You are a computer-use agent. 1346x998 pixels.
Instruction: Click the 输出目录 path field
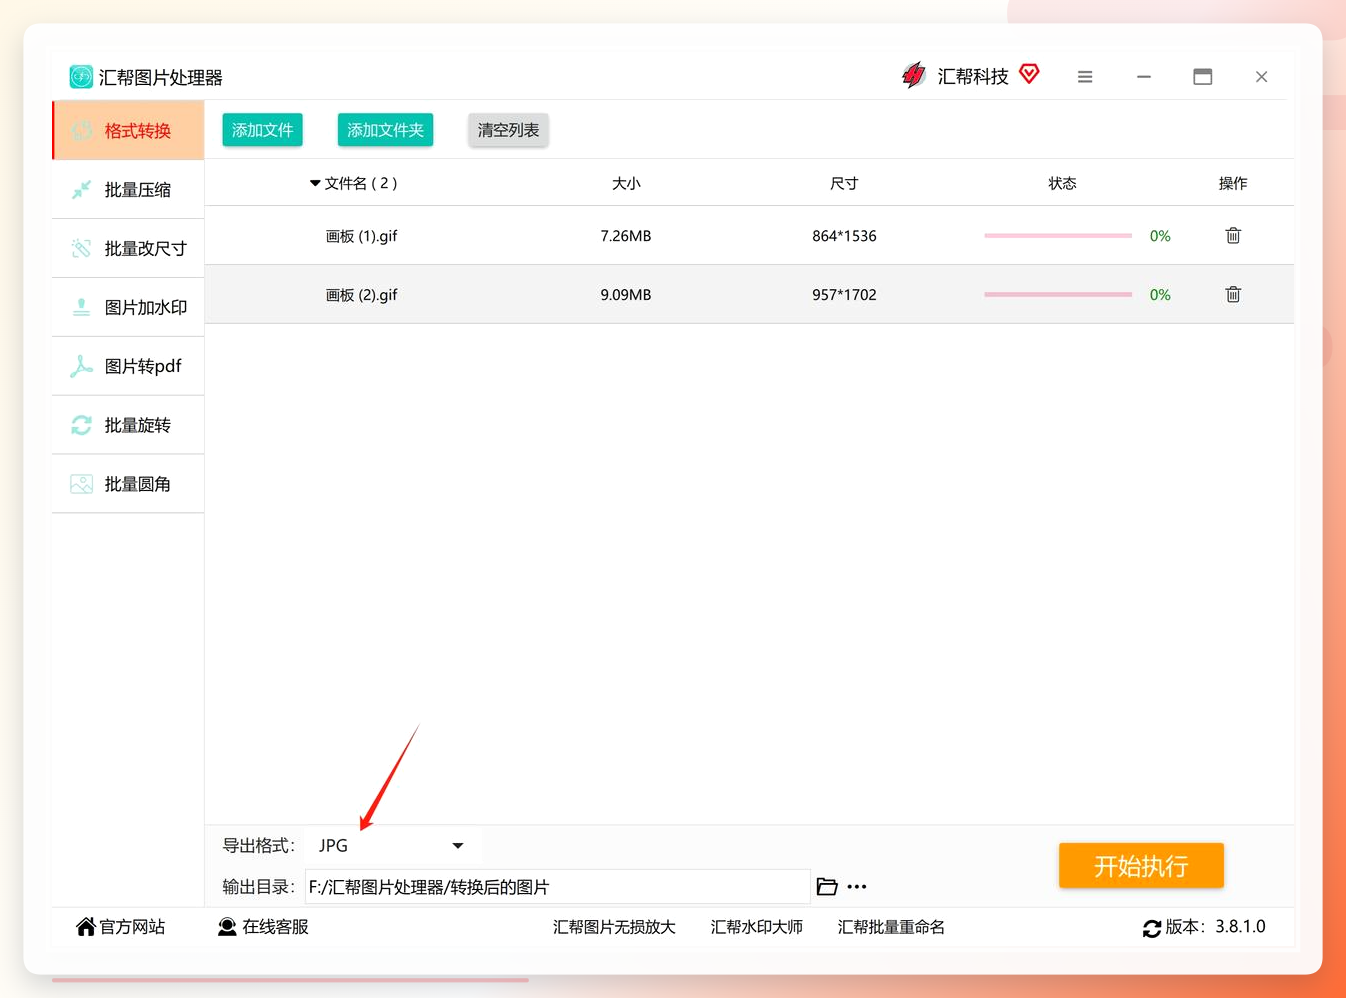557,887
